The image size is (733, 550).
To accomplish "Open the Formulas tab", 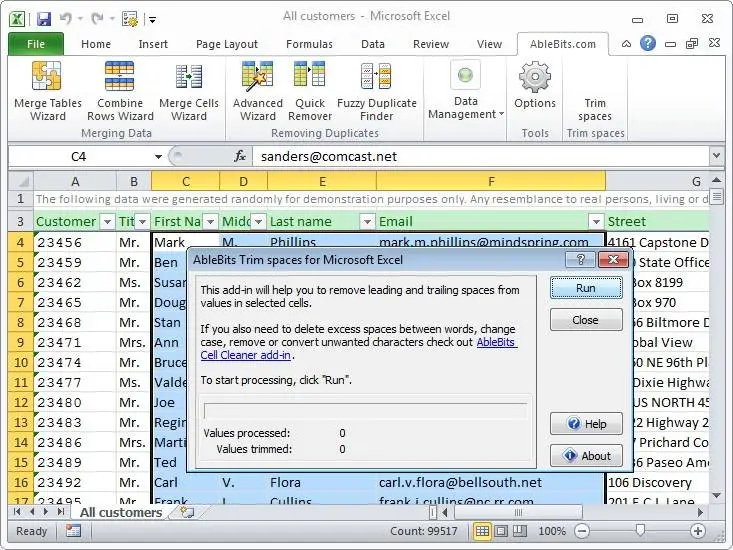I will (309, 44).
